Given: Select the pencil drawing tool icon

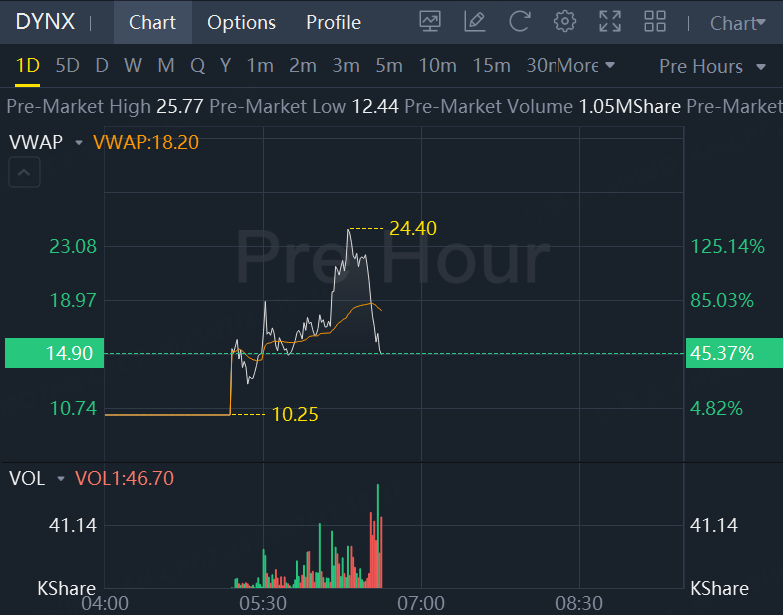Looking at the screenshot, I should click(474, 22).
